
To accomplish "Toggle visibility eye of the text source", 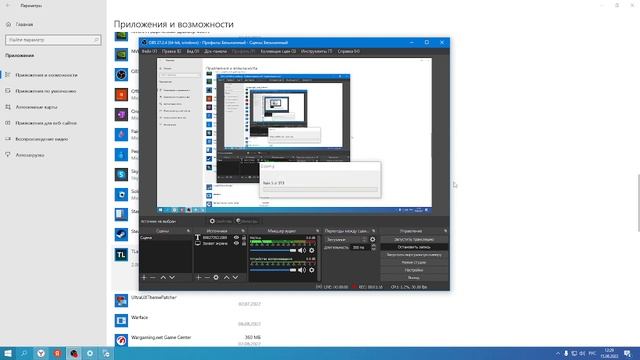I will [236, 238].
